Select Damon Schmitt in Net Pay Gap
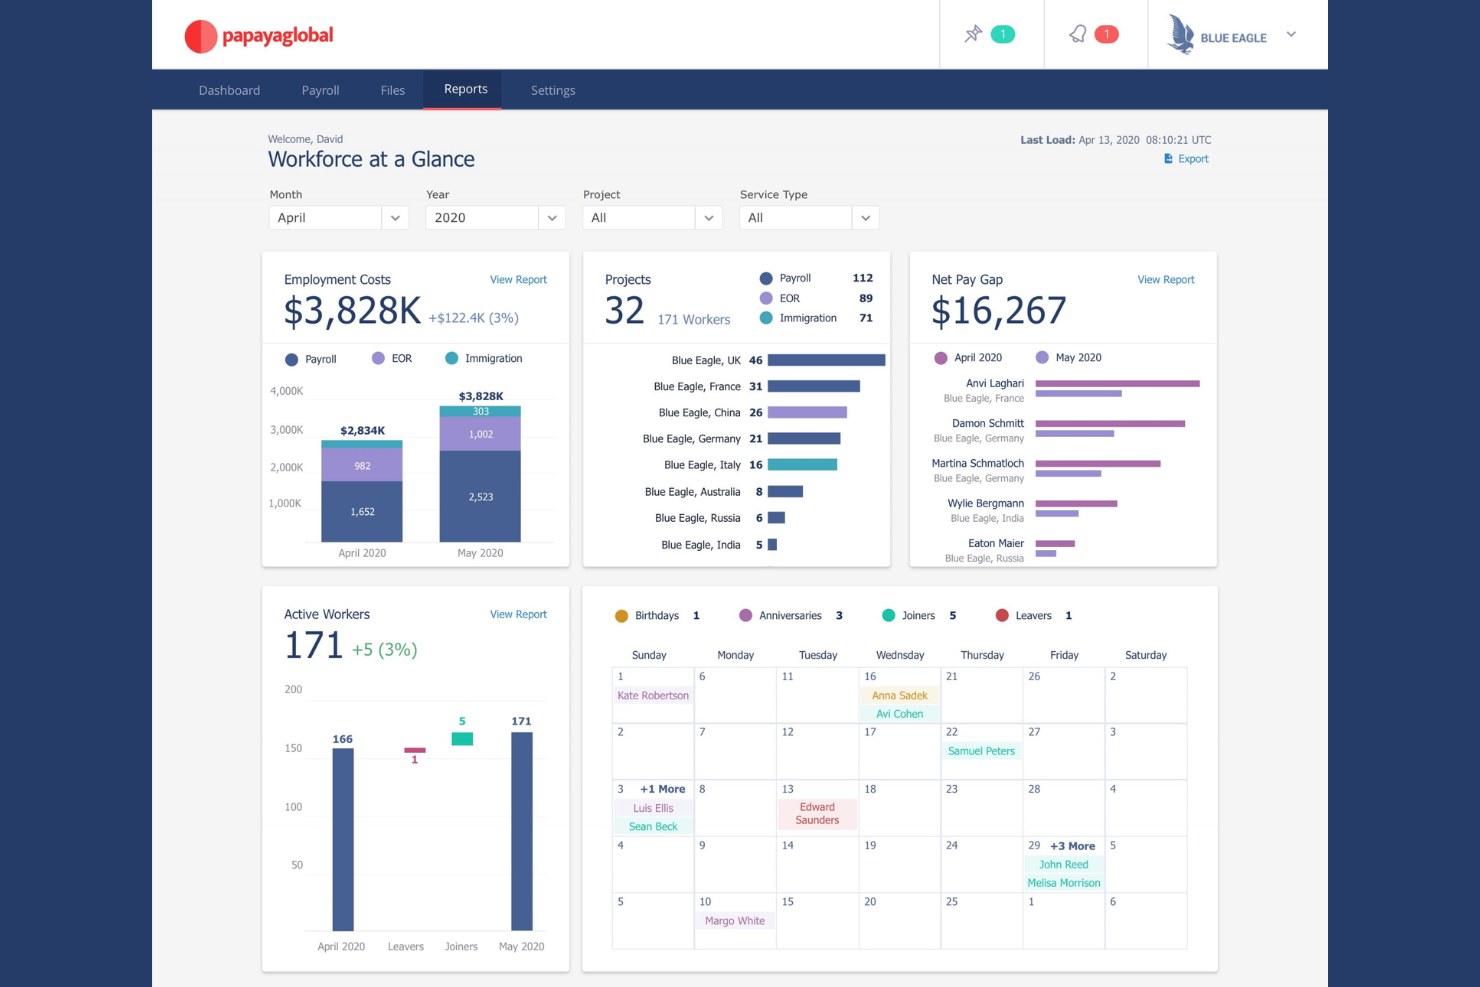The width and height of the screenshot is (1480, 987). coord(987,424)
